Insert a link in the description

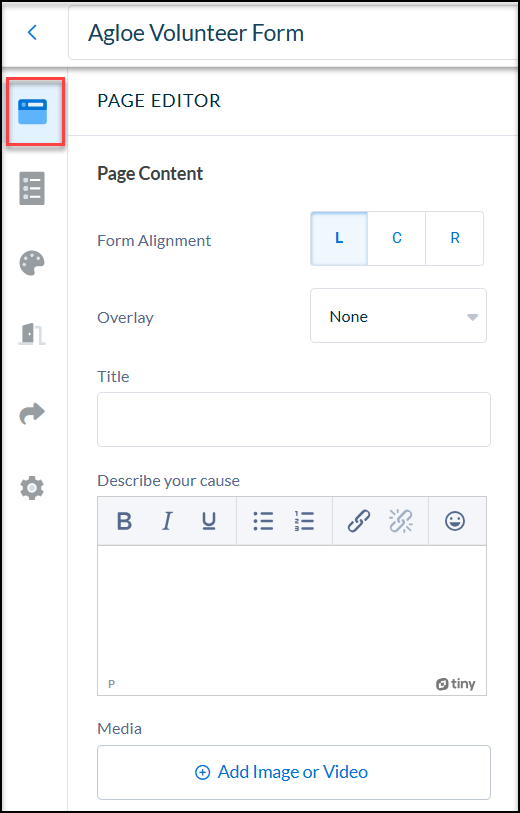coord(359,521)
